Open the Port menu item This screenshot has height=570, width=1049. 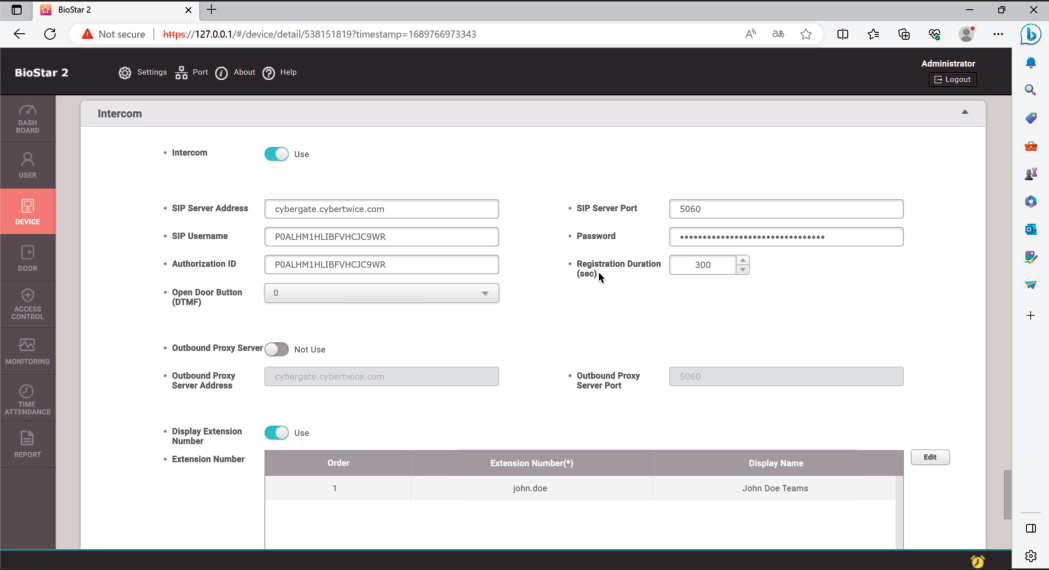191,72
